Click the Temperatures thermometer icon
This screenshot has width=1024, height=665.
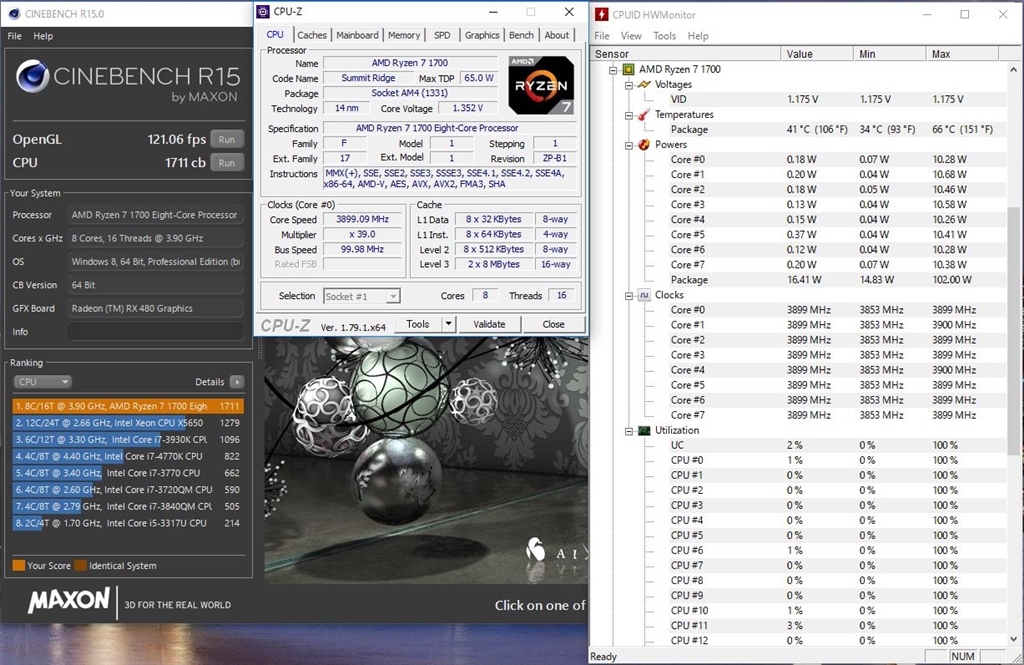[x=644, y=114]
